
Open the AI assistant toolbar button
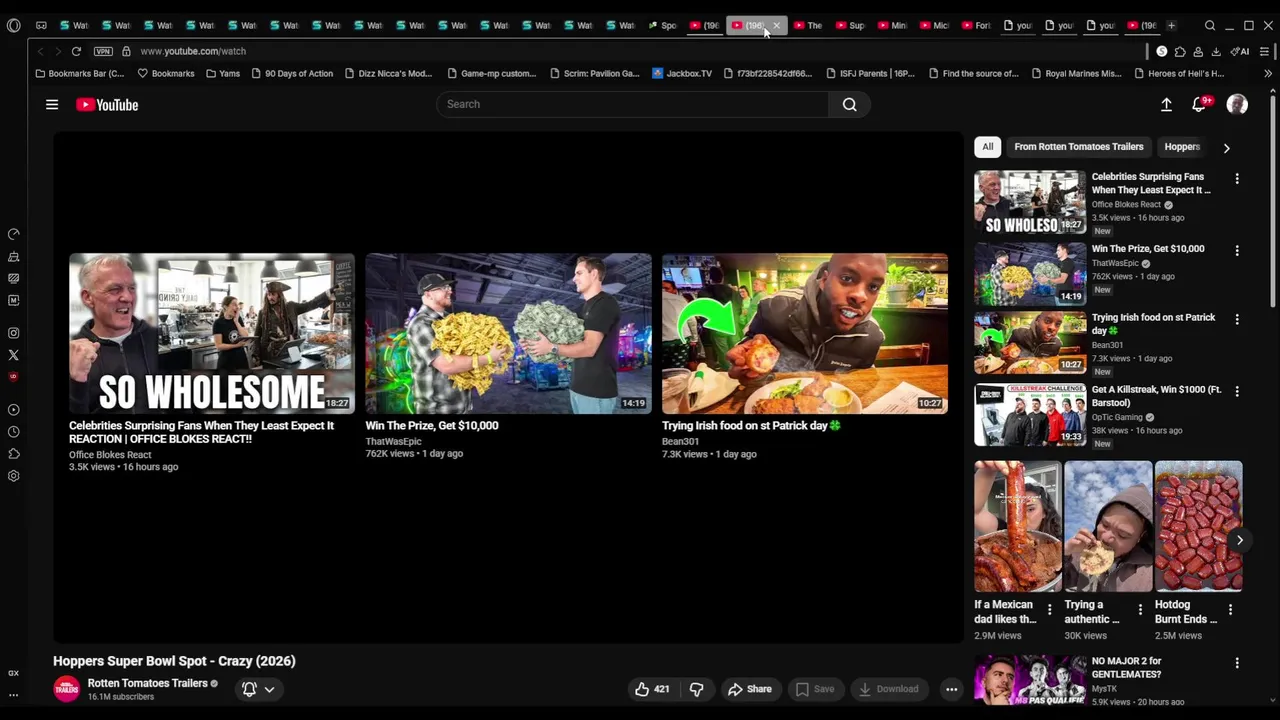pos(1240,51)
